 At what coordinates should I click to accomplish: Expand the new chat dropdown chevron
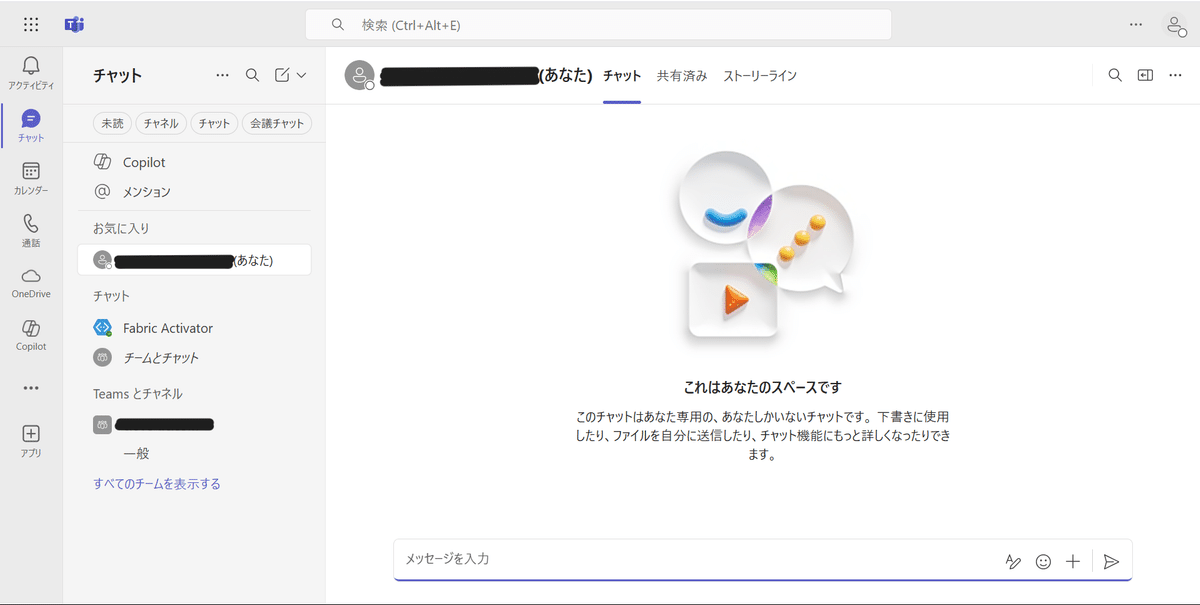[301, 75]
